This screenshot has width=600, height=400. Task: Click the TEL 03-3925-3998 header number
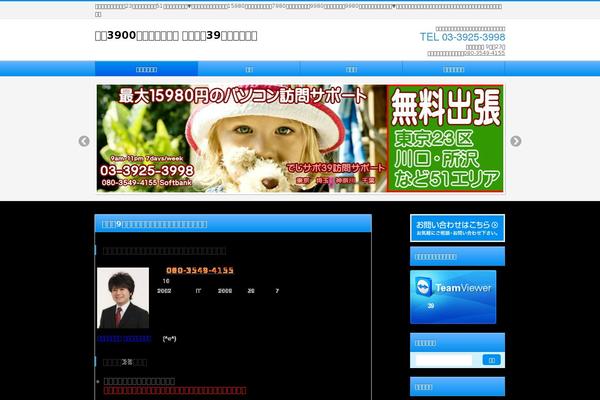click(462, 37)
